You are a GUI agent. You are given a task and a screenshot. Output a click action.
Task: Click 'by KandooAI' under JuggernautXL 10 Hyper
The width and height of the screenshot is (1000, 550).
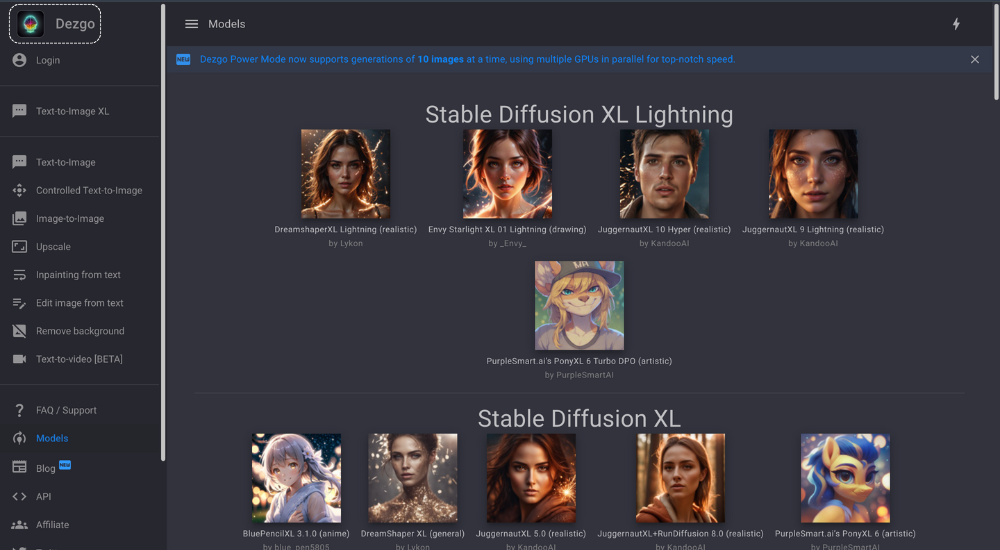[x=664, y=243]
